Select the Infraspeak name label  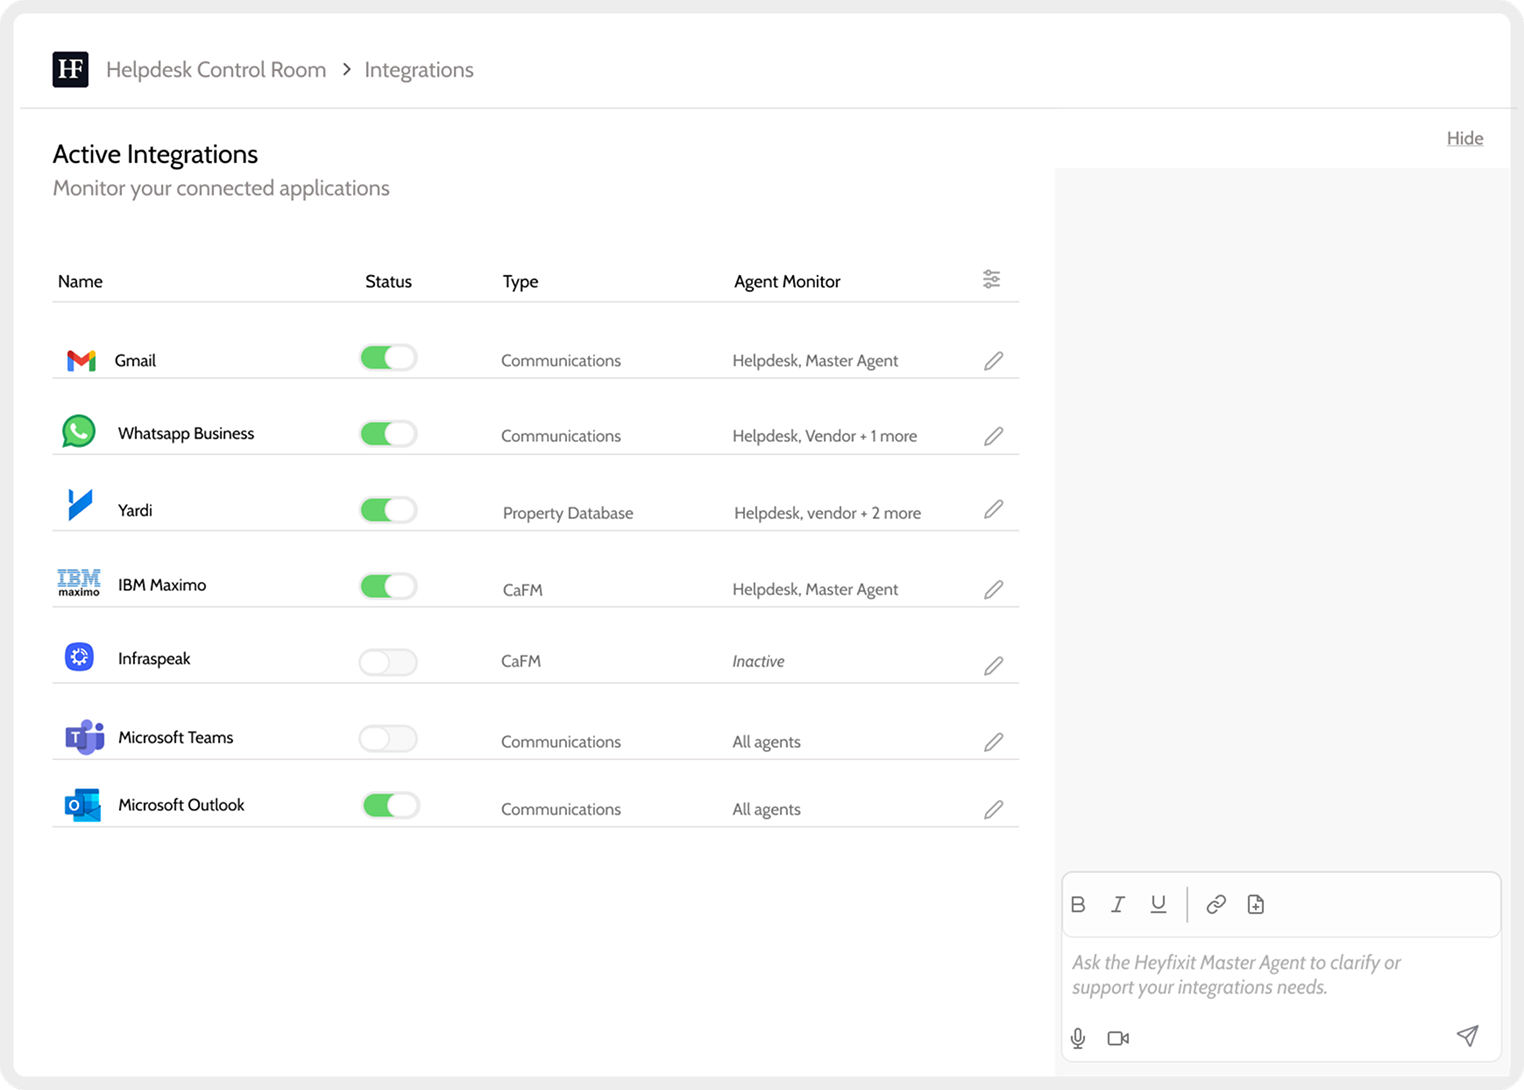154,659
